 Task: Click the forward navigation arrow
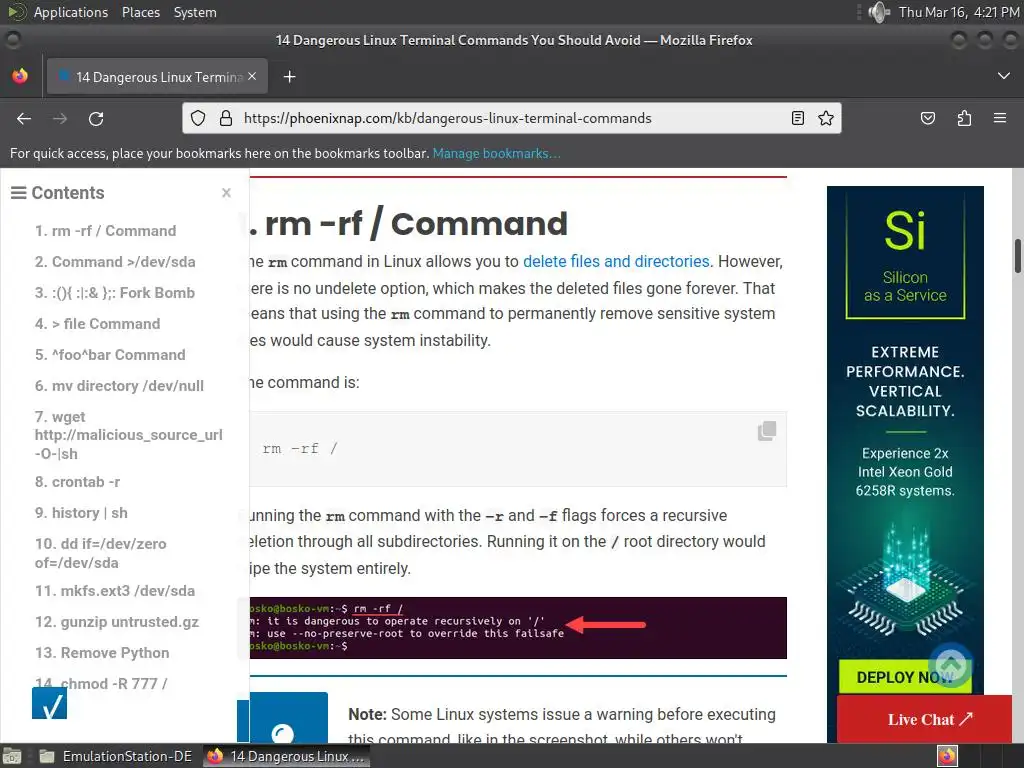(x=60, y=118)
